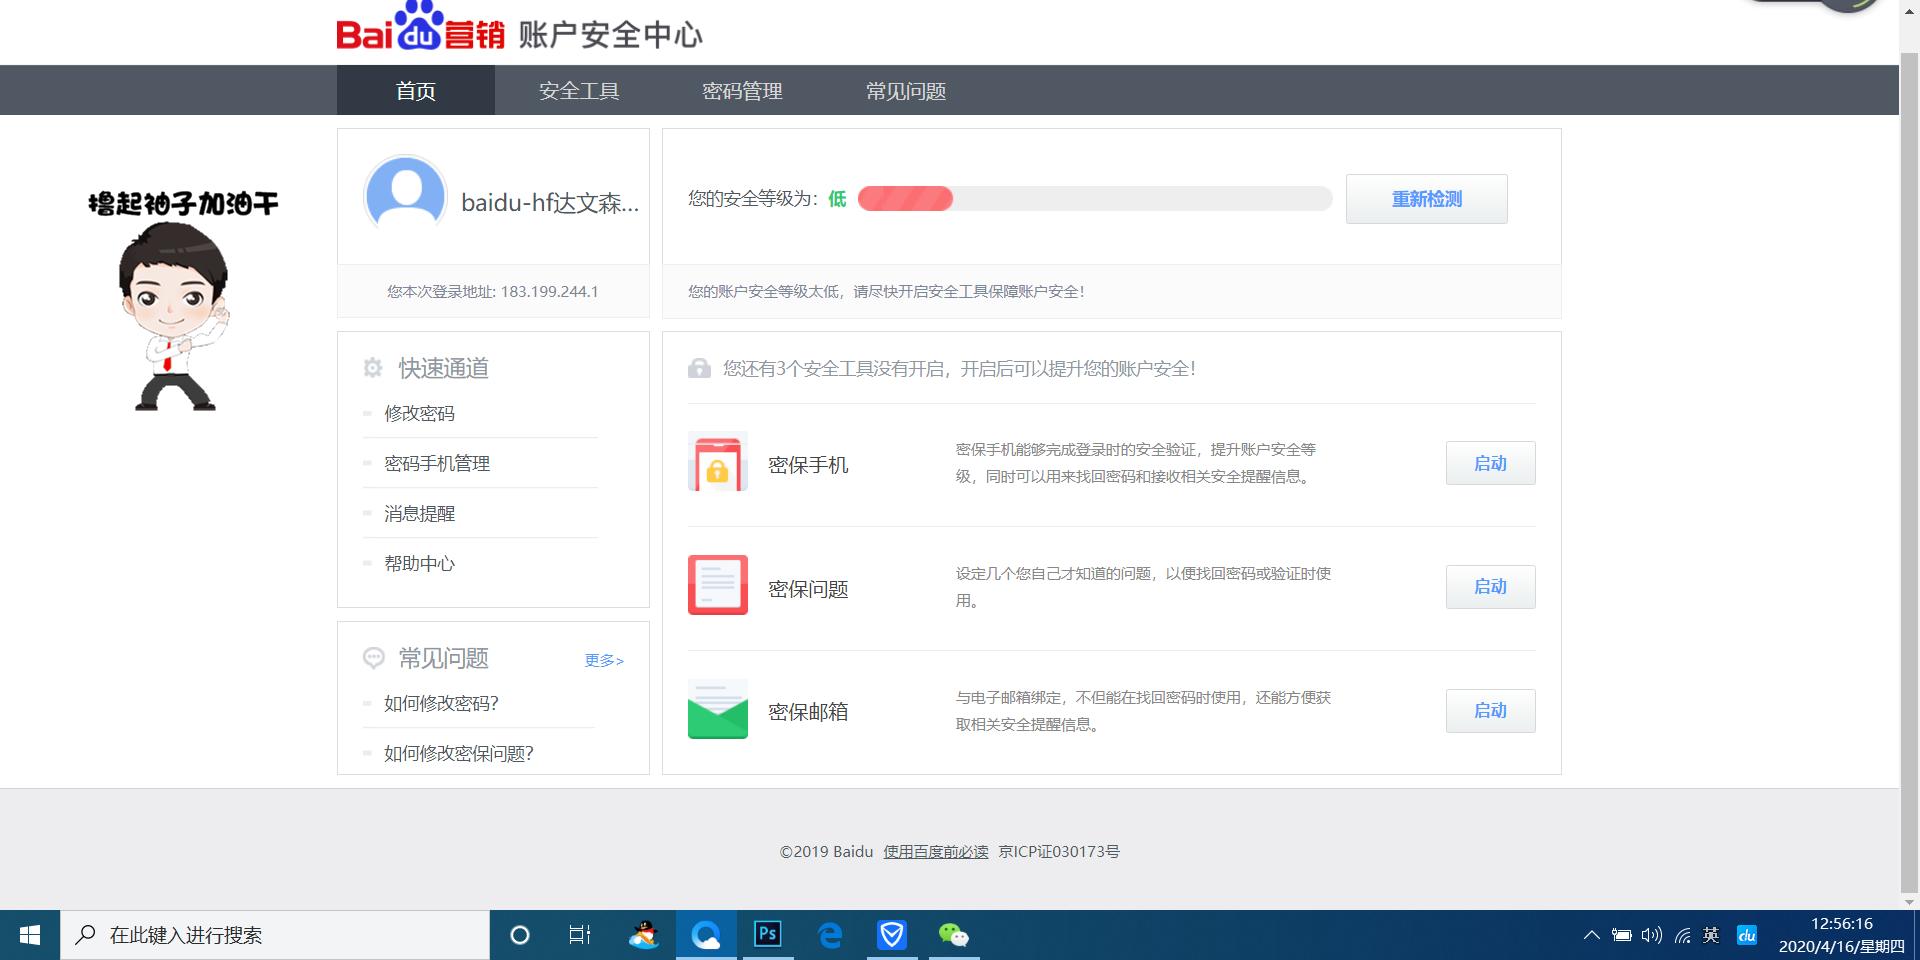This screenshot has width=1920, height=960.
Task: Click the 密保手机 phone icon
Action: pyautogui.click(x=716, y=462)
